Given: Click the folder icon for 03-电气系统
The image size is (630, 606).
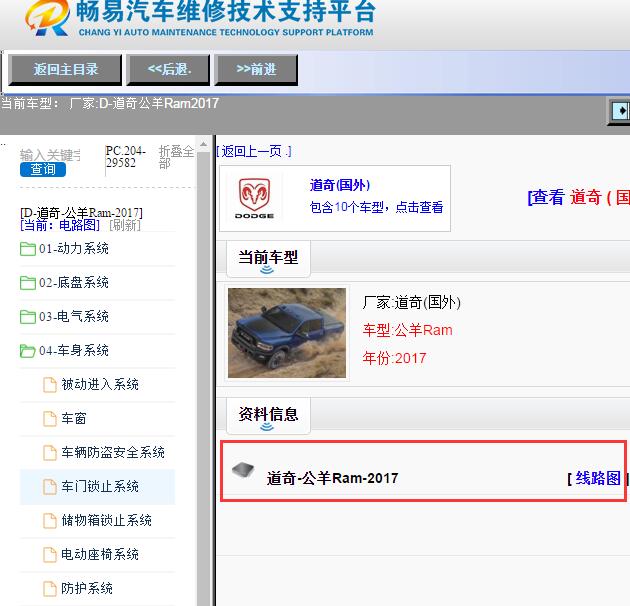Looking at the screenshot, I should pyautogui.click(x=28, y=317).
